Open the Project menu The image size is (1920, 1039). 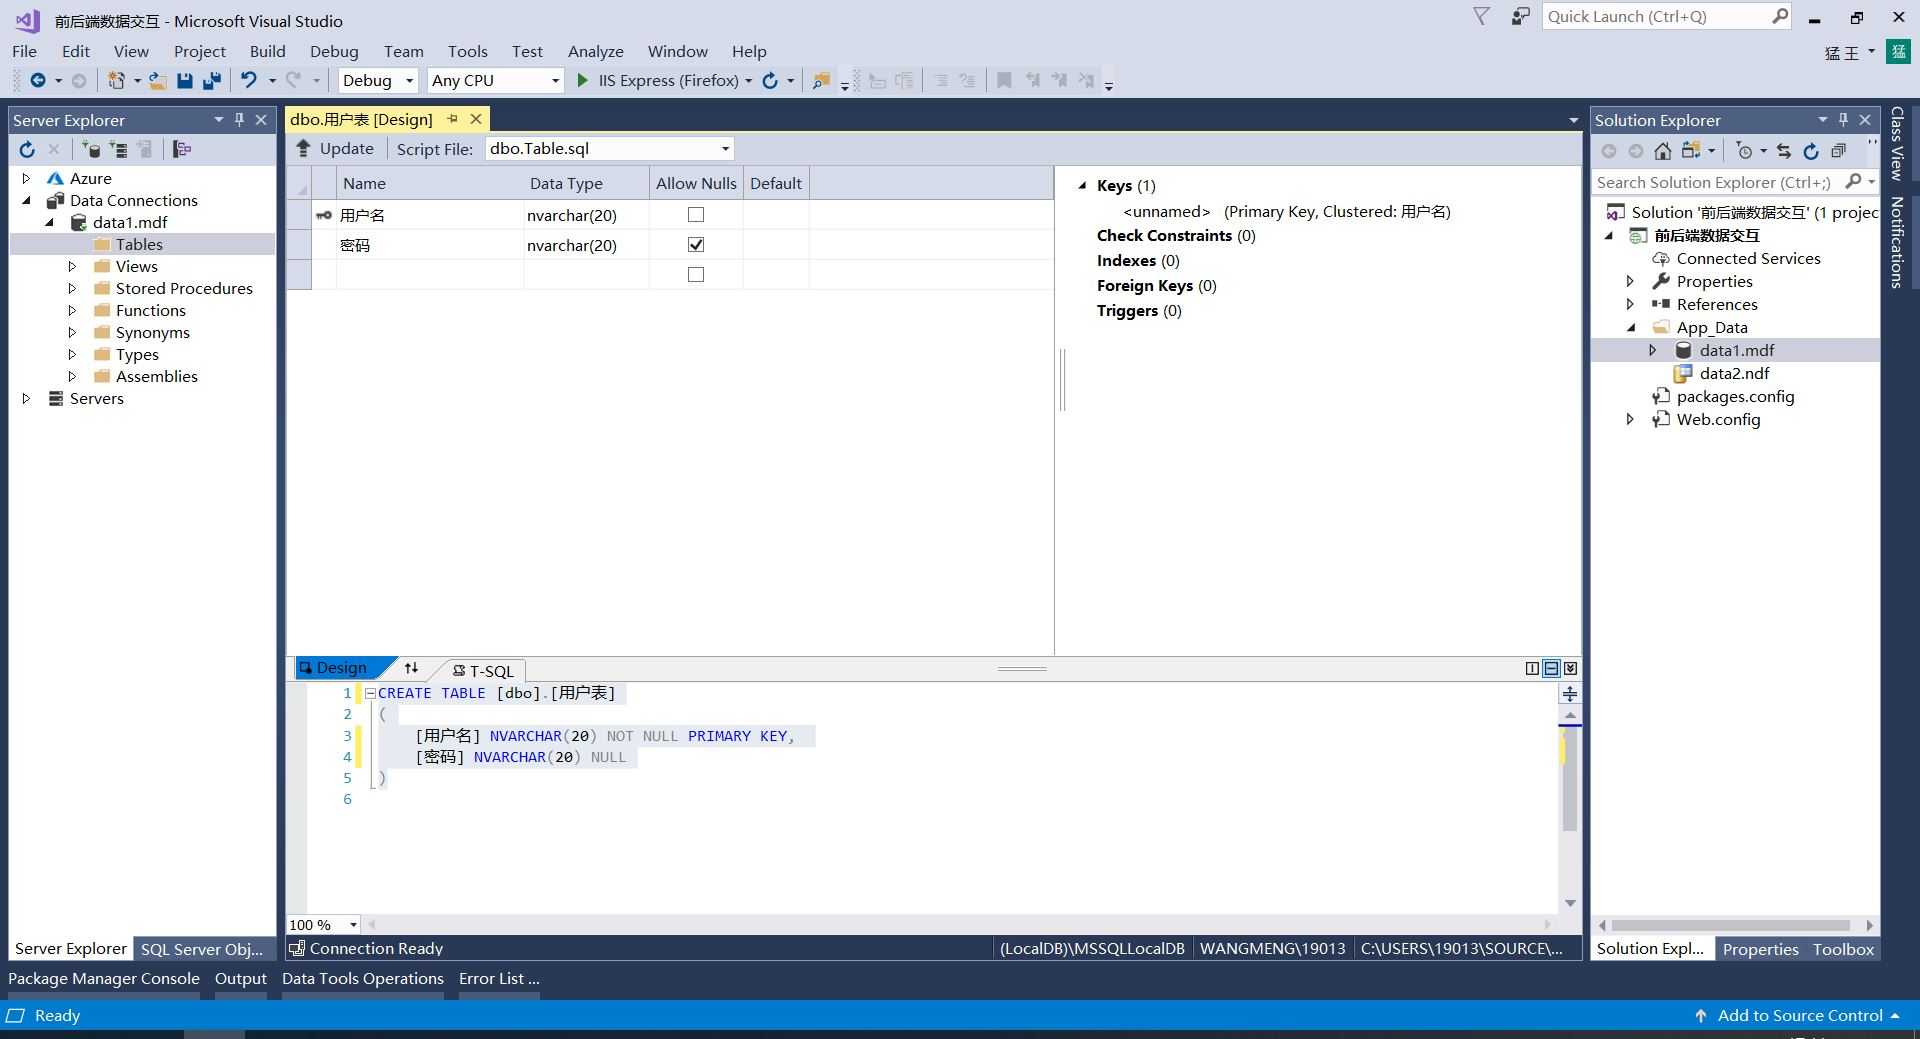pyautogui.click(x=199, y=51)
